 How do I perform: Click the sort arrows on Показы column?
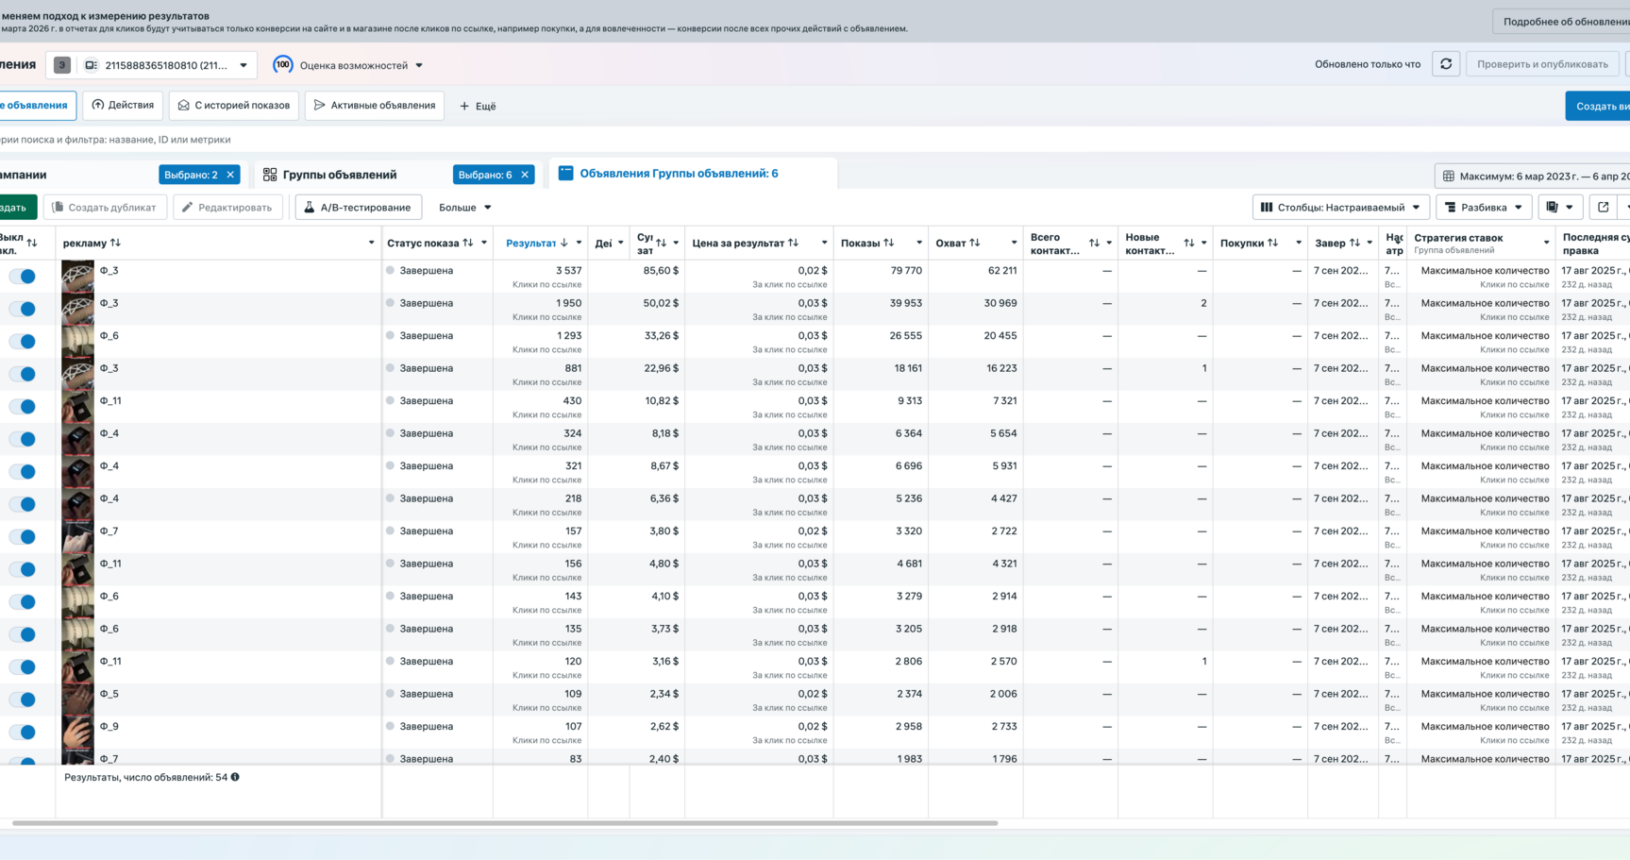point(888,243)
